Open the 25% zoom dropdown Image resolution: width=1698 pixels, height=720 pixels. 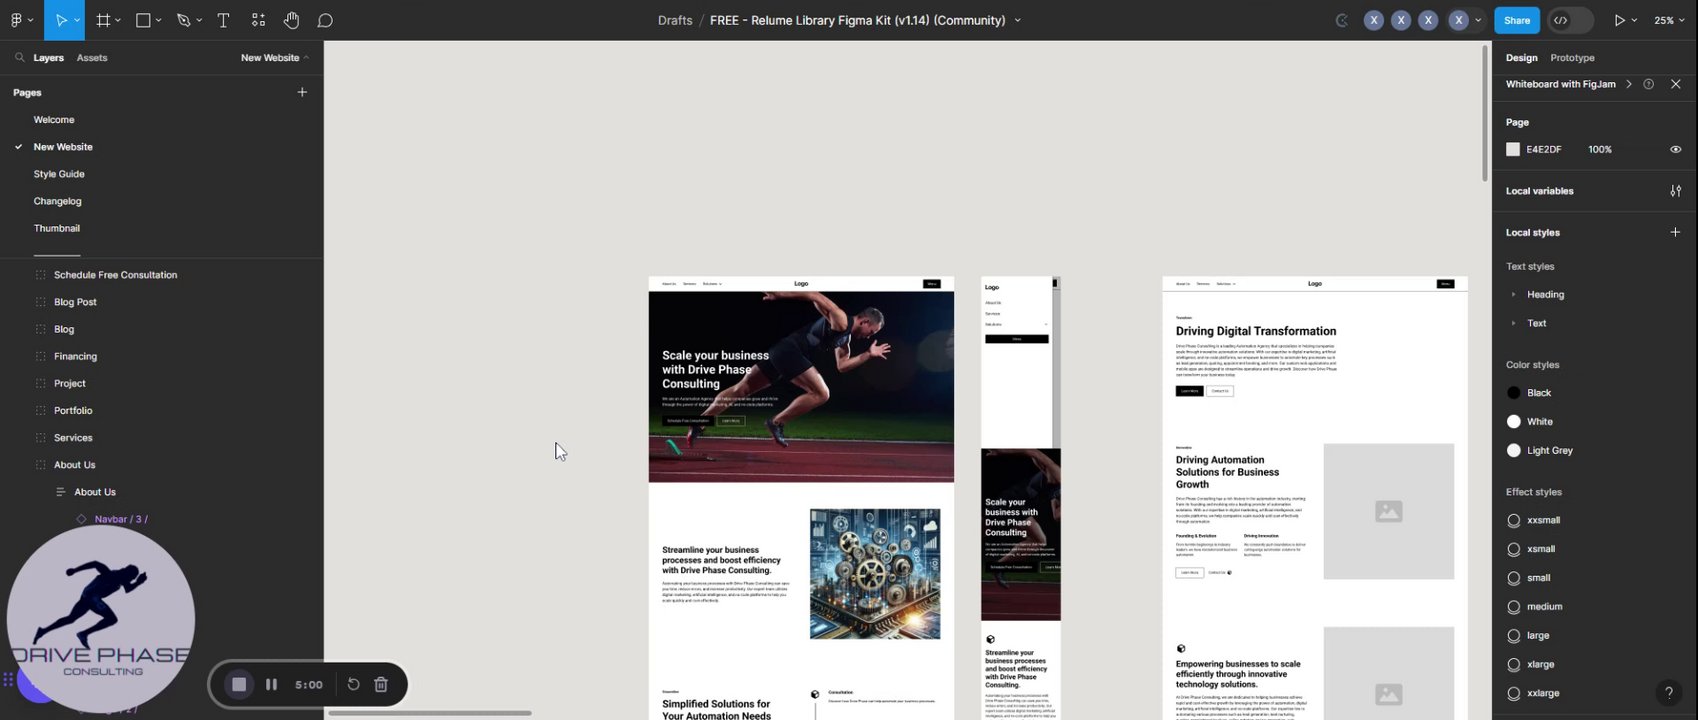point(1669,20)
